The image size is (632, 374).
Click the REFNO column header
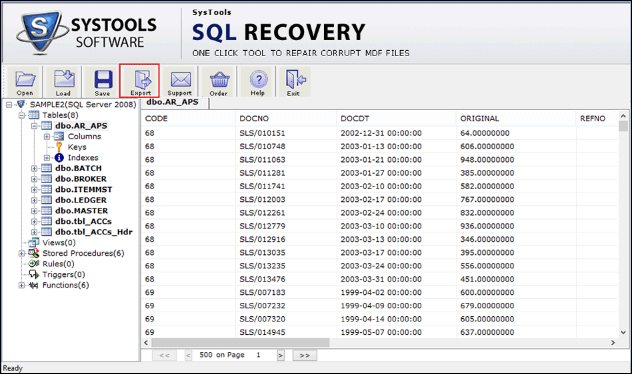click(x=597, y=118)
